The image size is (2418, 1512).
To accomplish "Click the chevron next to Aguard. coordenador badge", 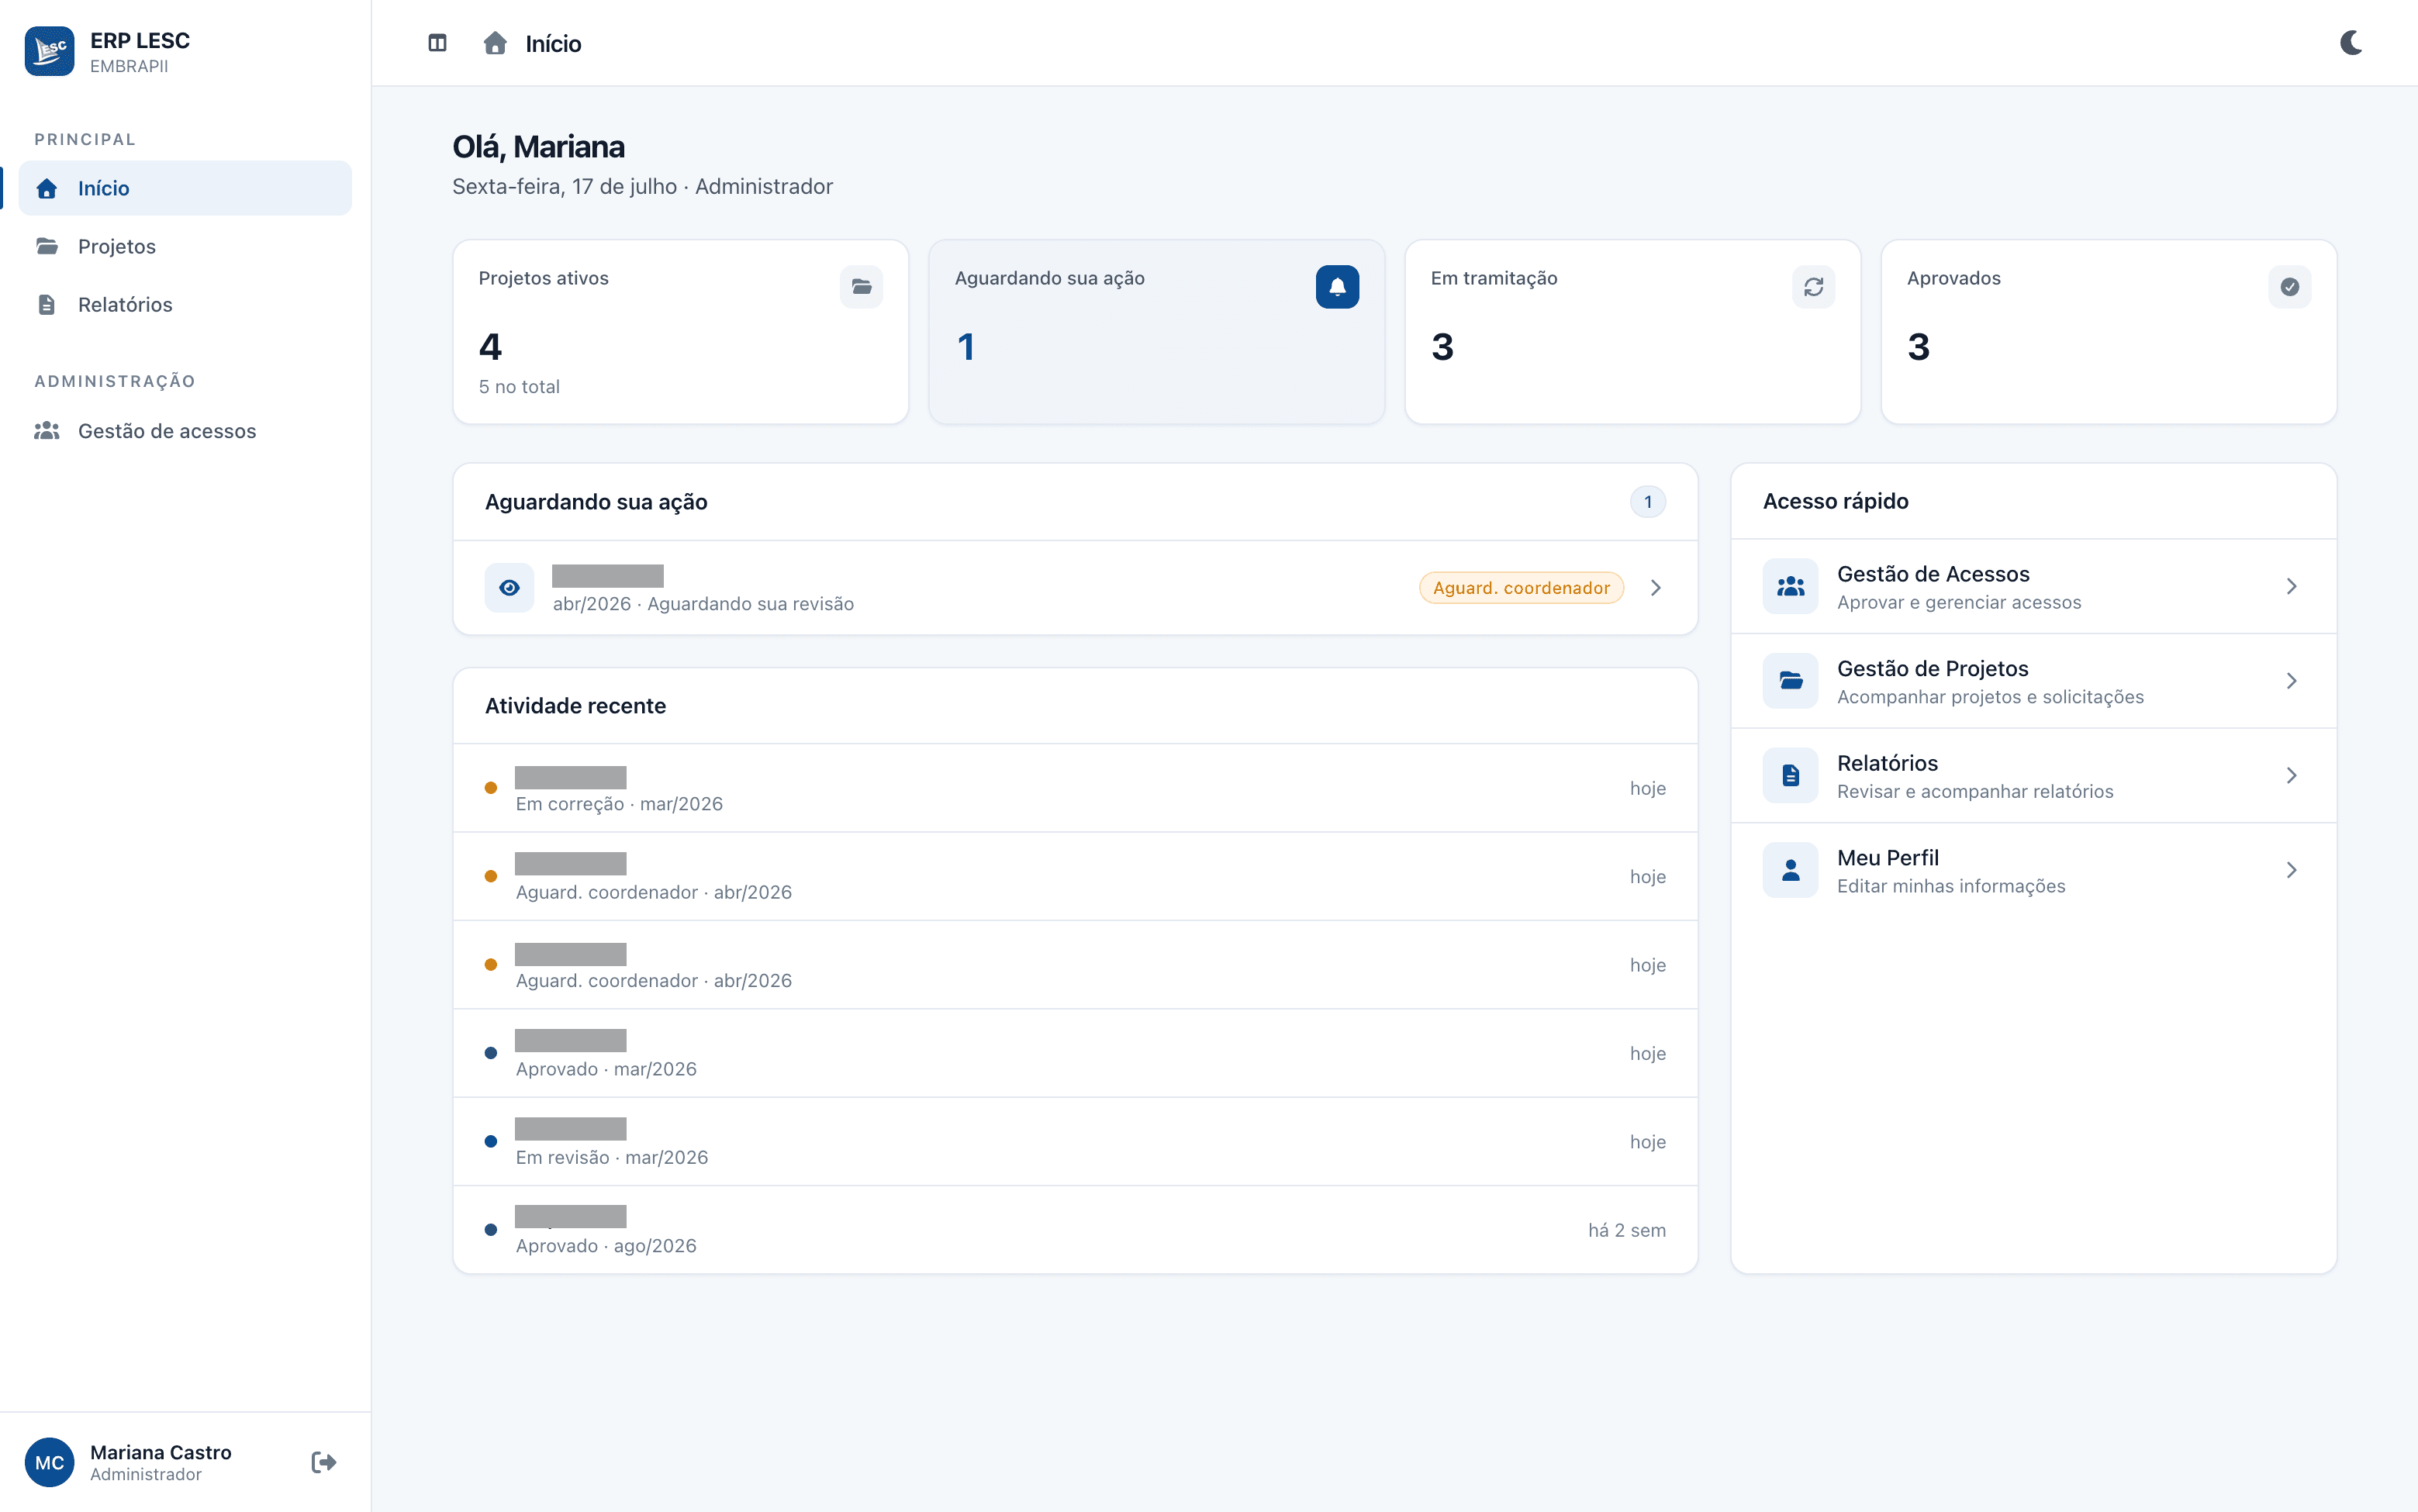I will pos(1655,588).
